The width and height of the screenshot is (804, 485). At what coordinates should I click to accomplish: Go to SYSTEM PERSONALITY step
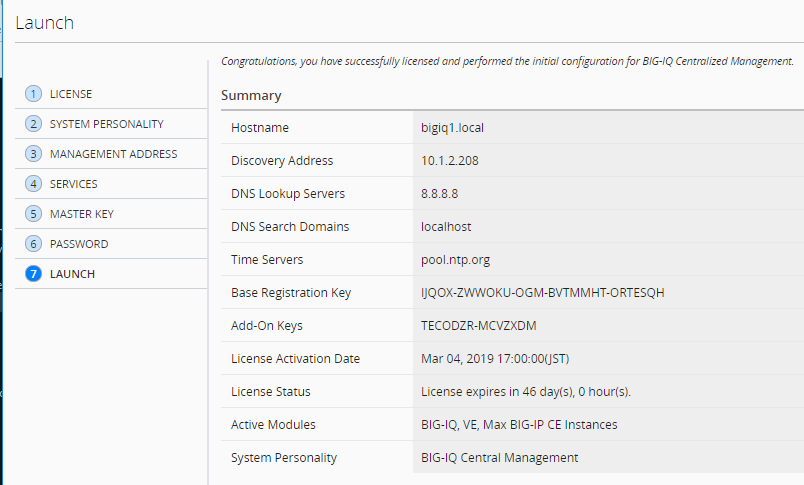click(107, 124)
